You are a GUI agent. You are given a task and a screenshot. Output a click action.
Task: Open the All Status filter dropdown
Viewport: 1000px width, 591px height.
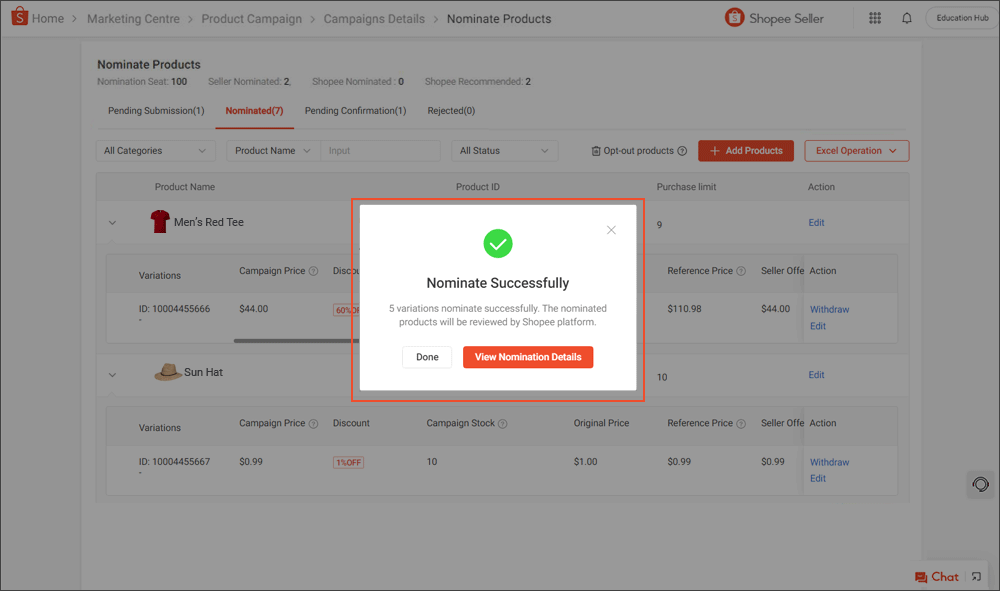[504, 150]
